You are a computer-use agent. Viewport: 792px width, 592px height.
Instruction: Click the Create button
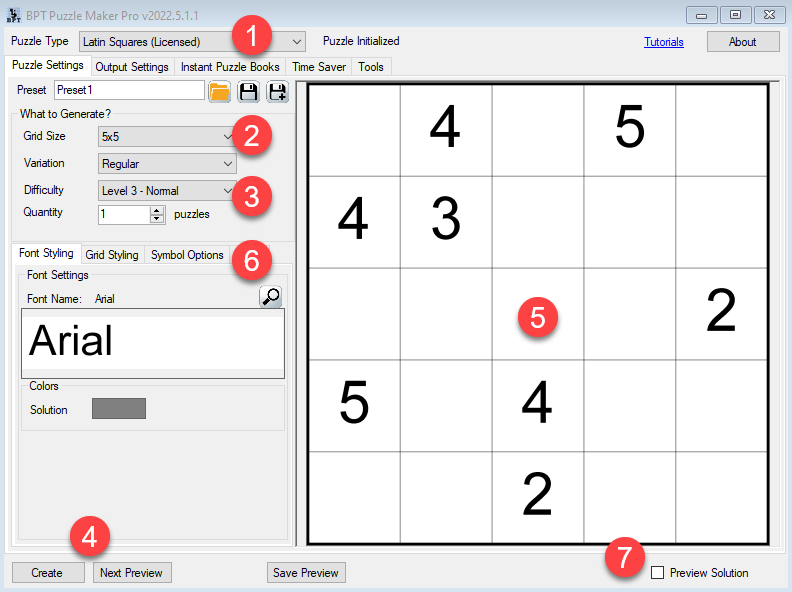coord(47,573)
